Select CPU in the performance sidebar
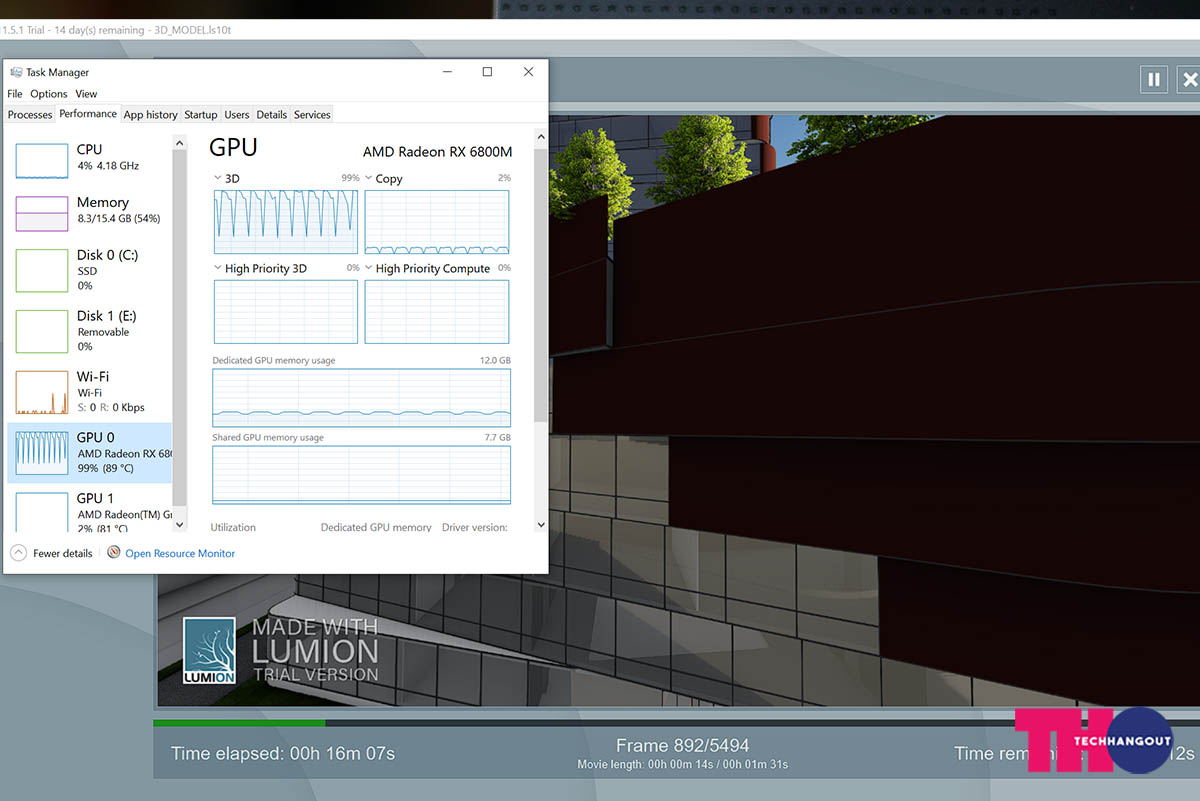1200x801 pixels. coord(90,160)
